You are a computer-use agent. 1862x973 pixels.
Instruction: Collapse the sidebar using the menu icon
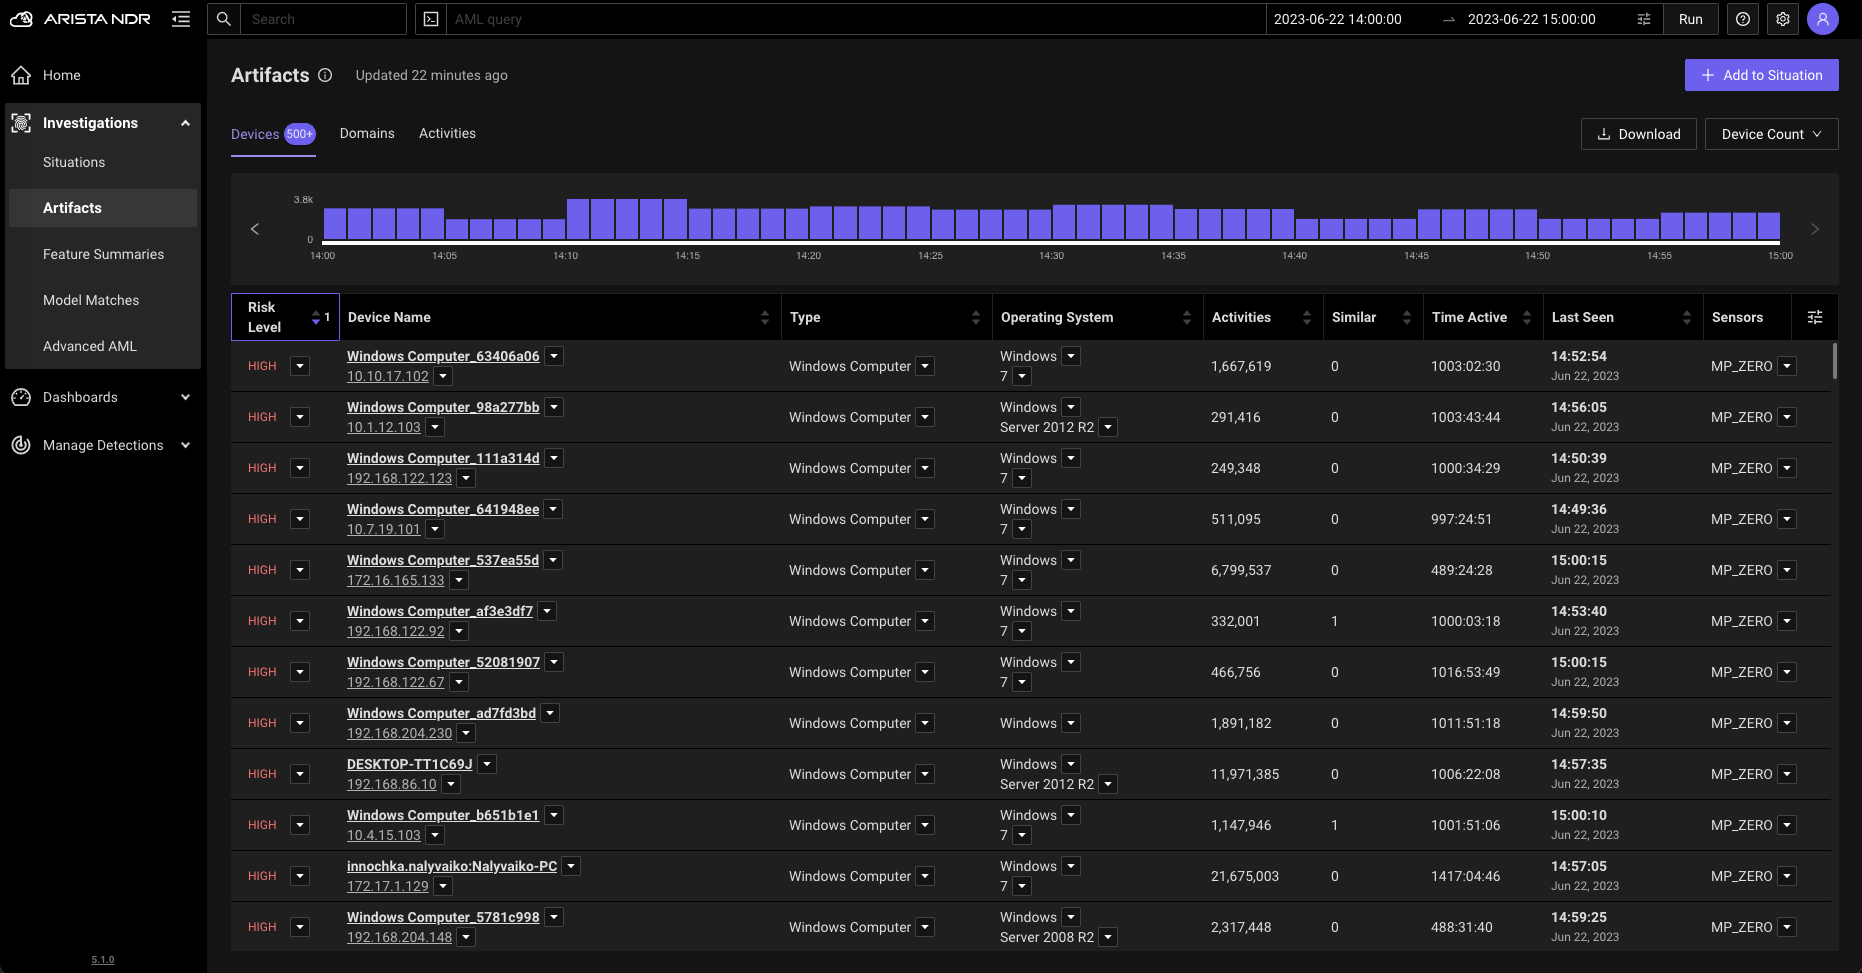(x=181, y=19)
